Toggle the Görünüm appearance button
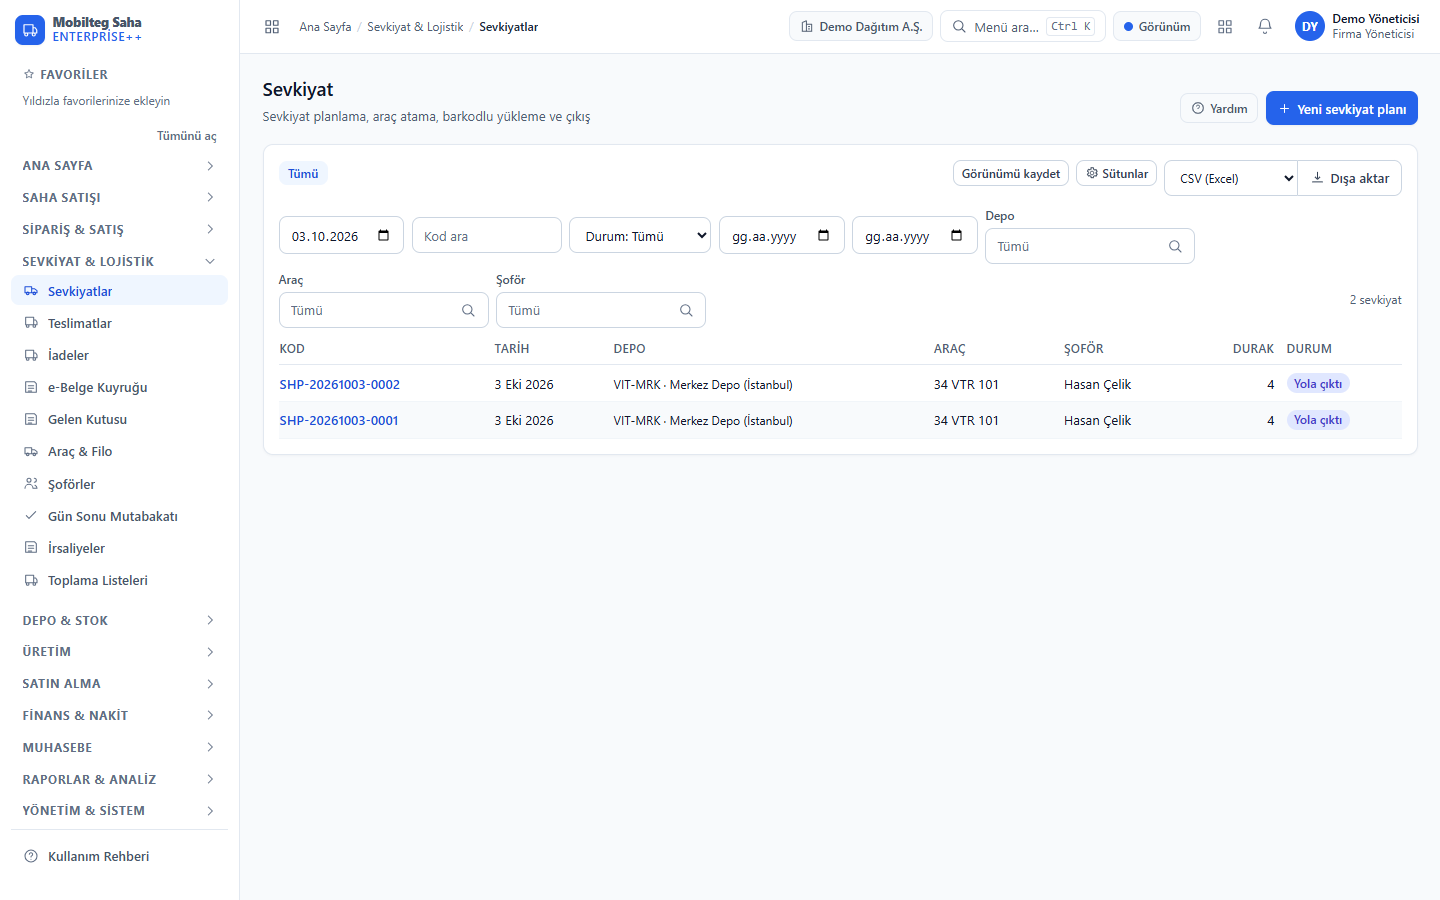1440x900 pixels. tap(1156, 27)
